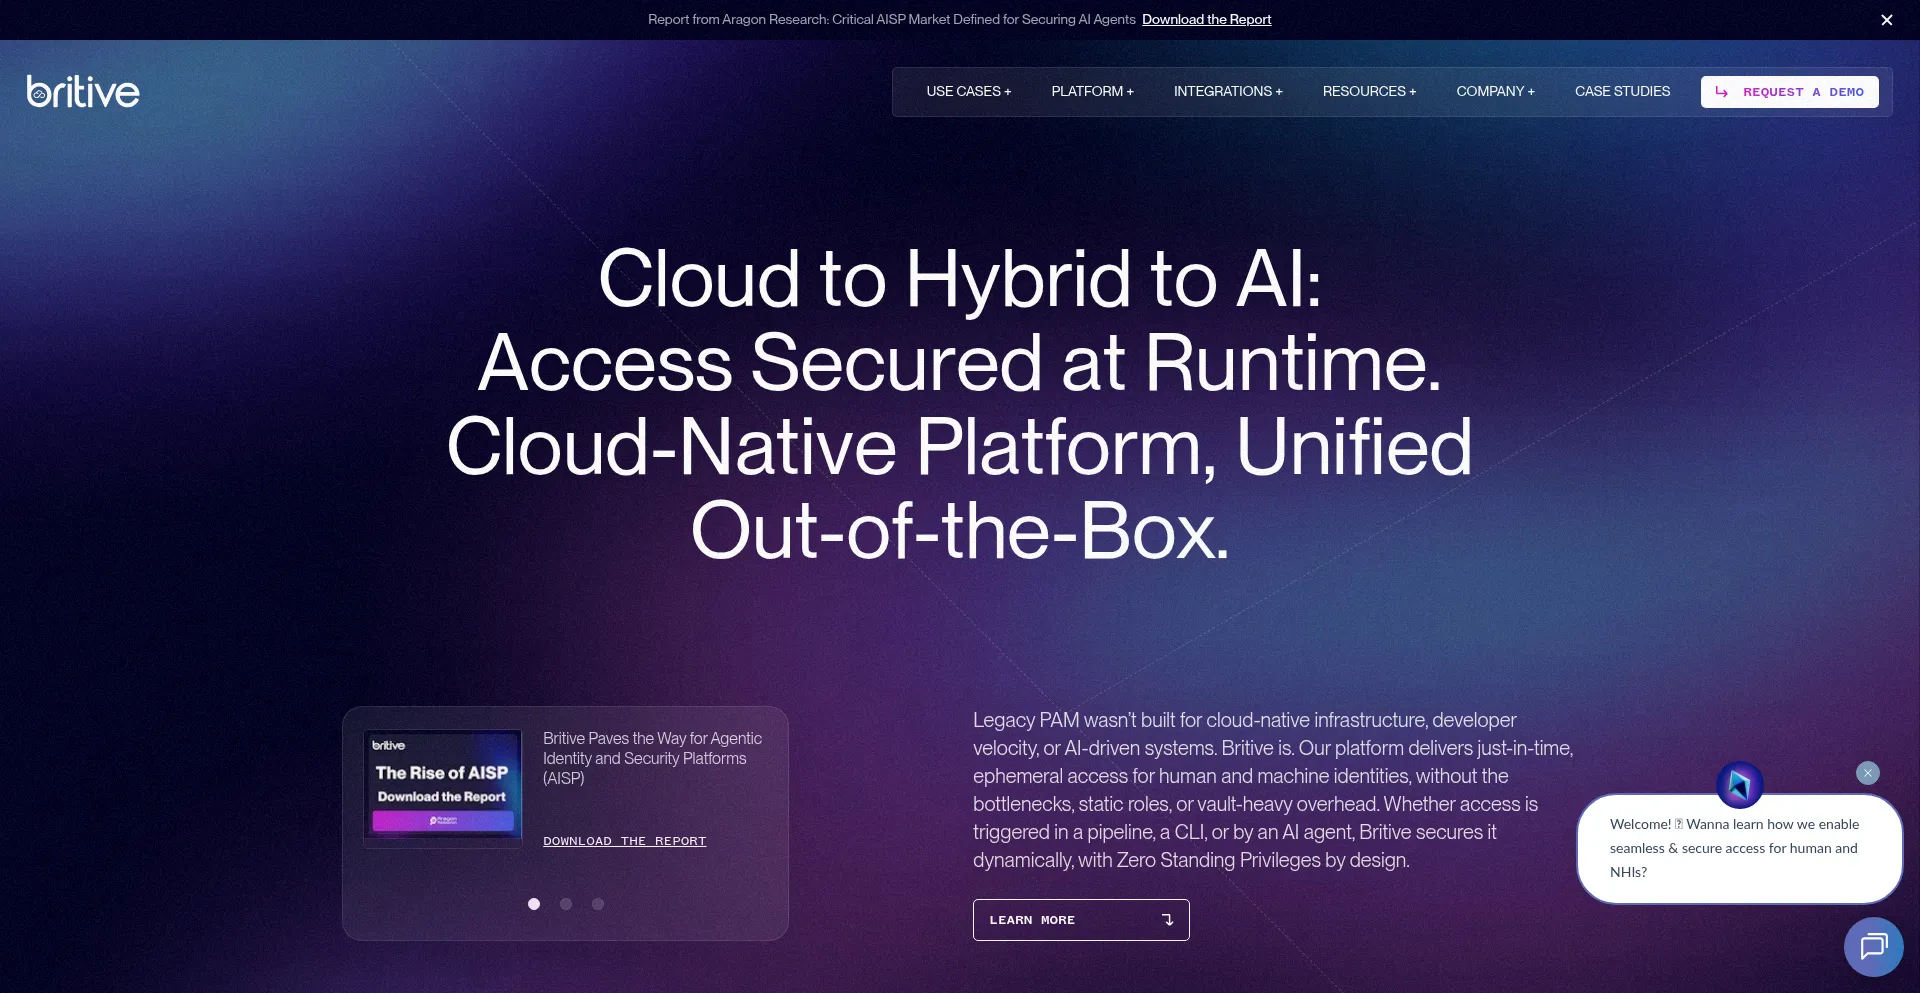Click the Legacy PAM description paragraph

click(x=1273, y=790)
